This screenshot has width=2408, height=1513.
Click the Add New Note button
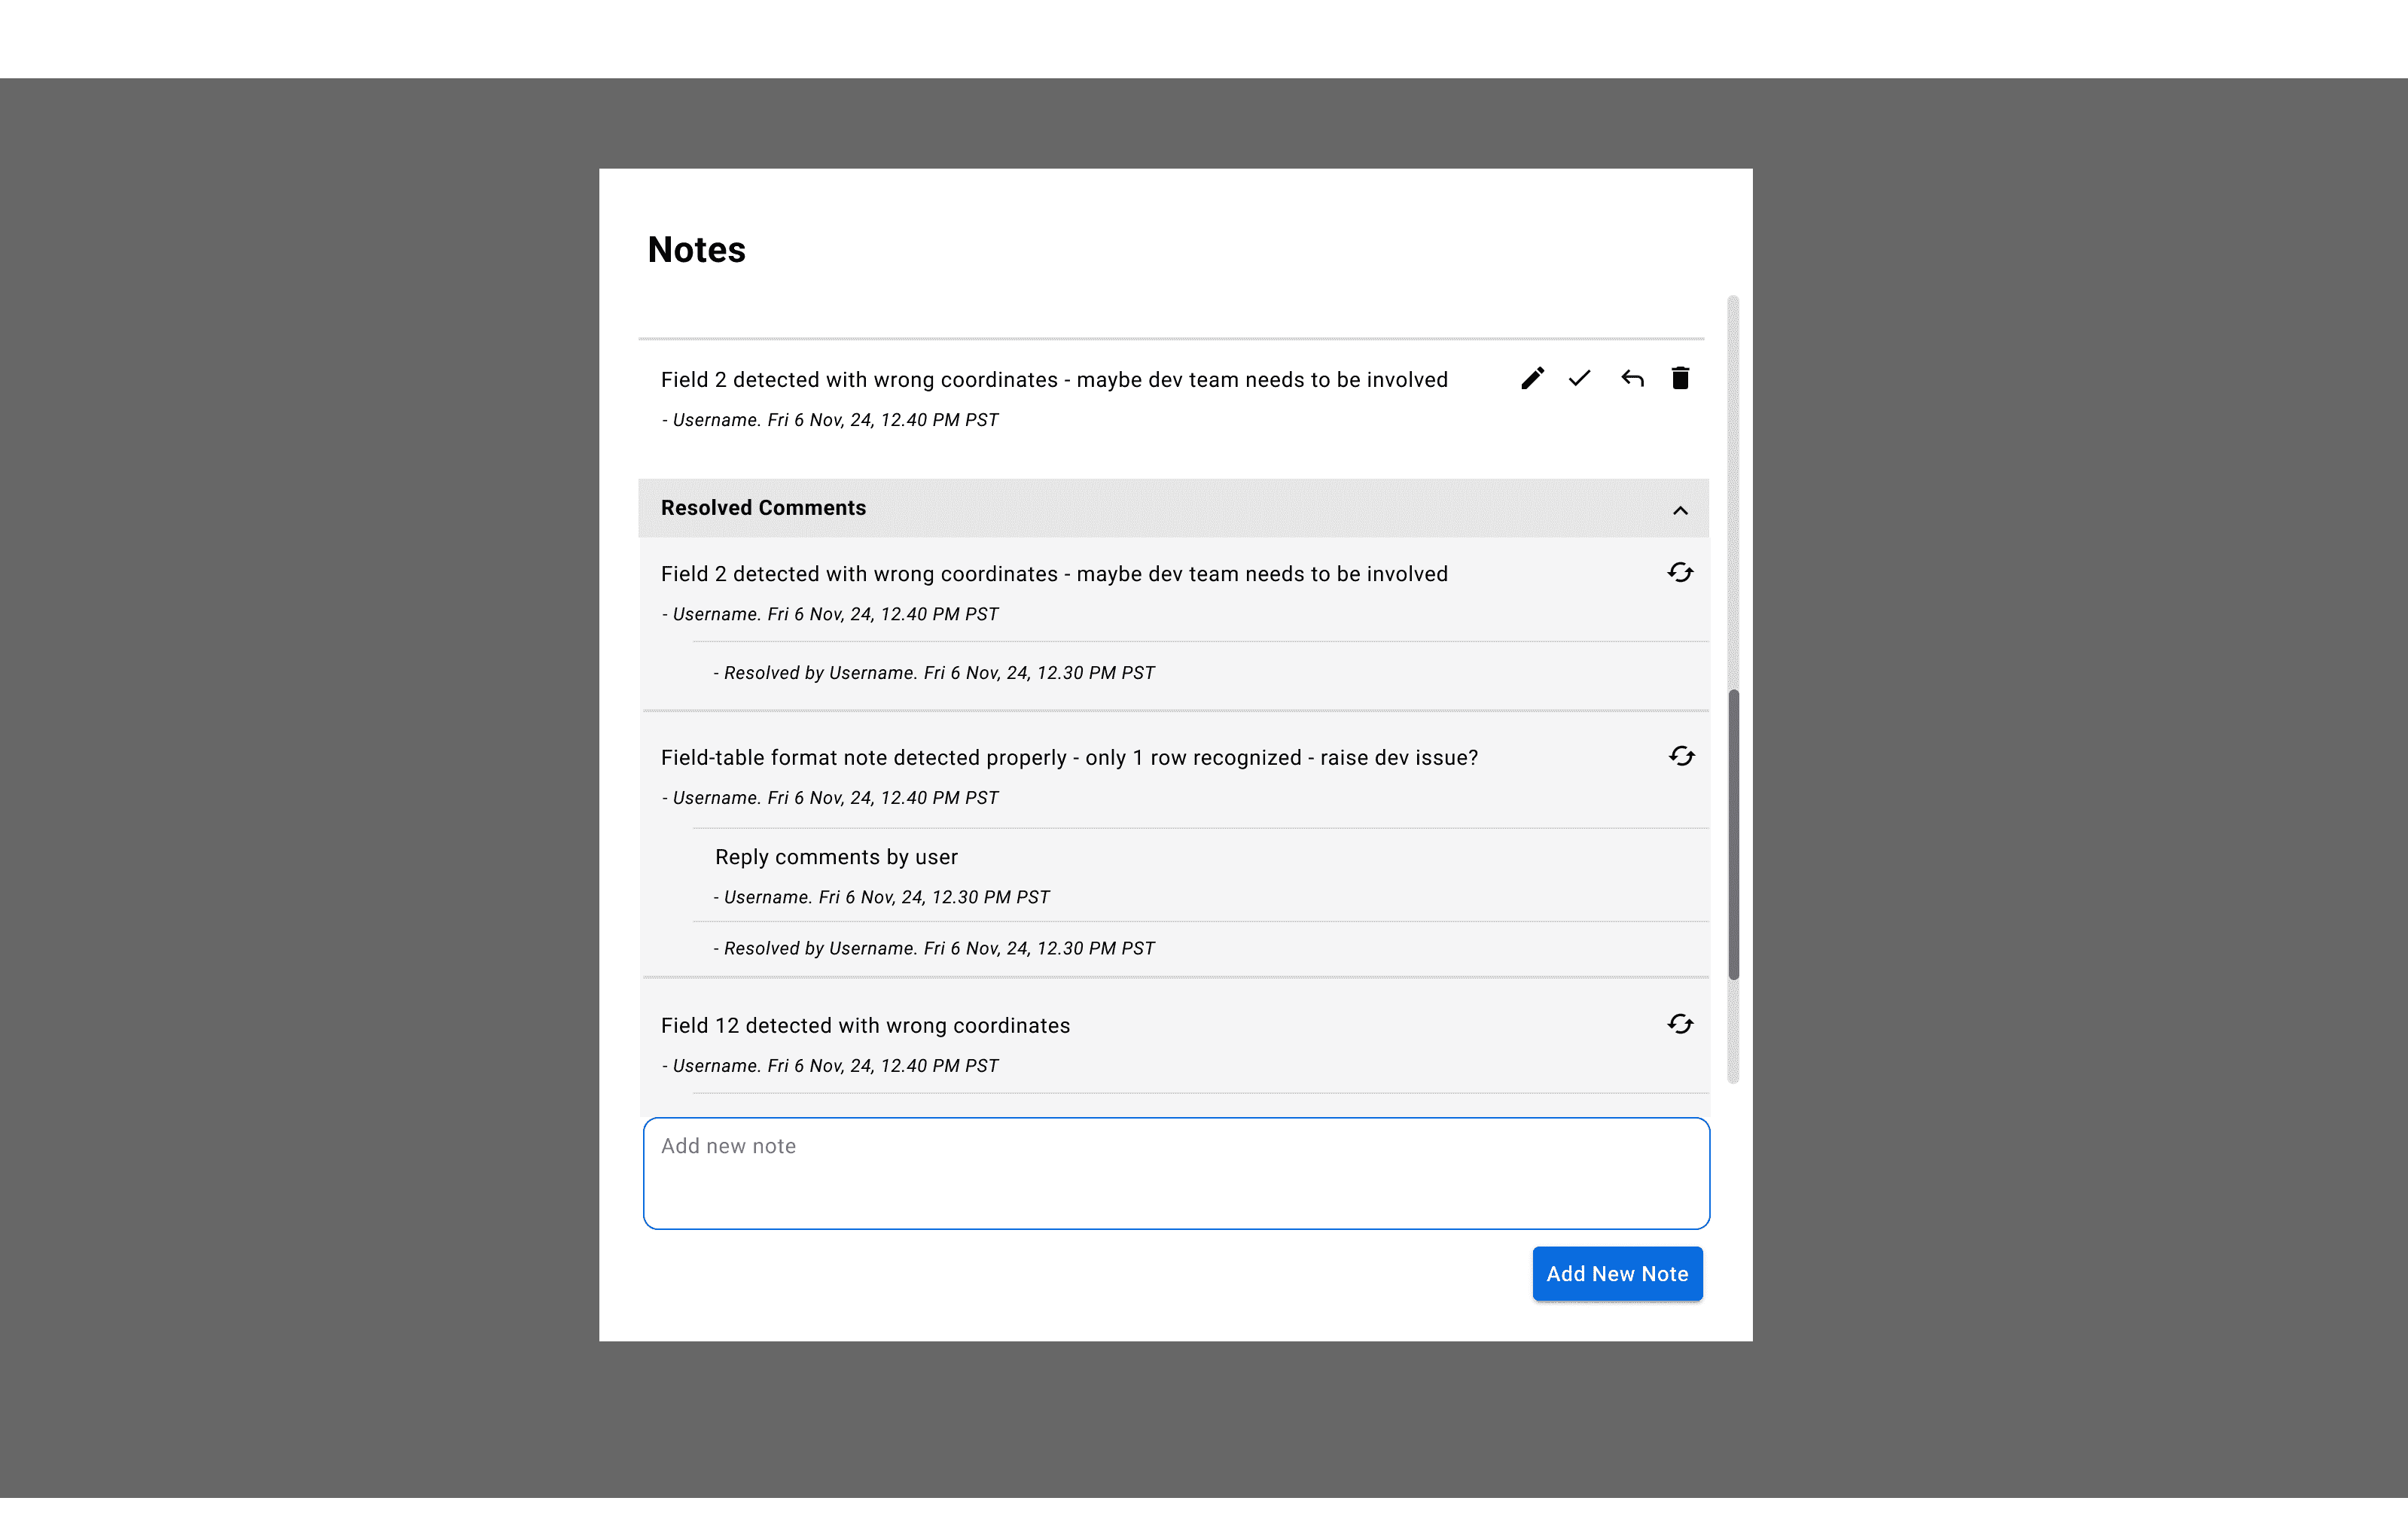pos(1617,1273)
